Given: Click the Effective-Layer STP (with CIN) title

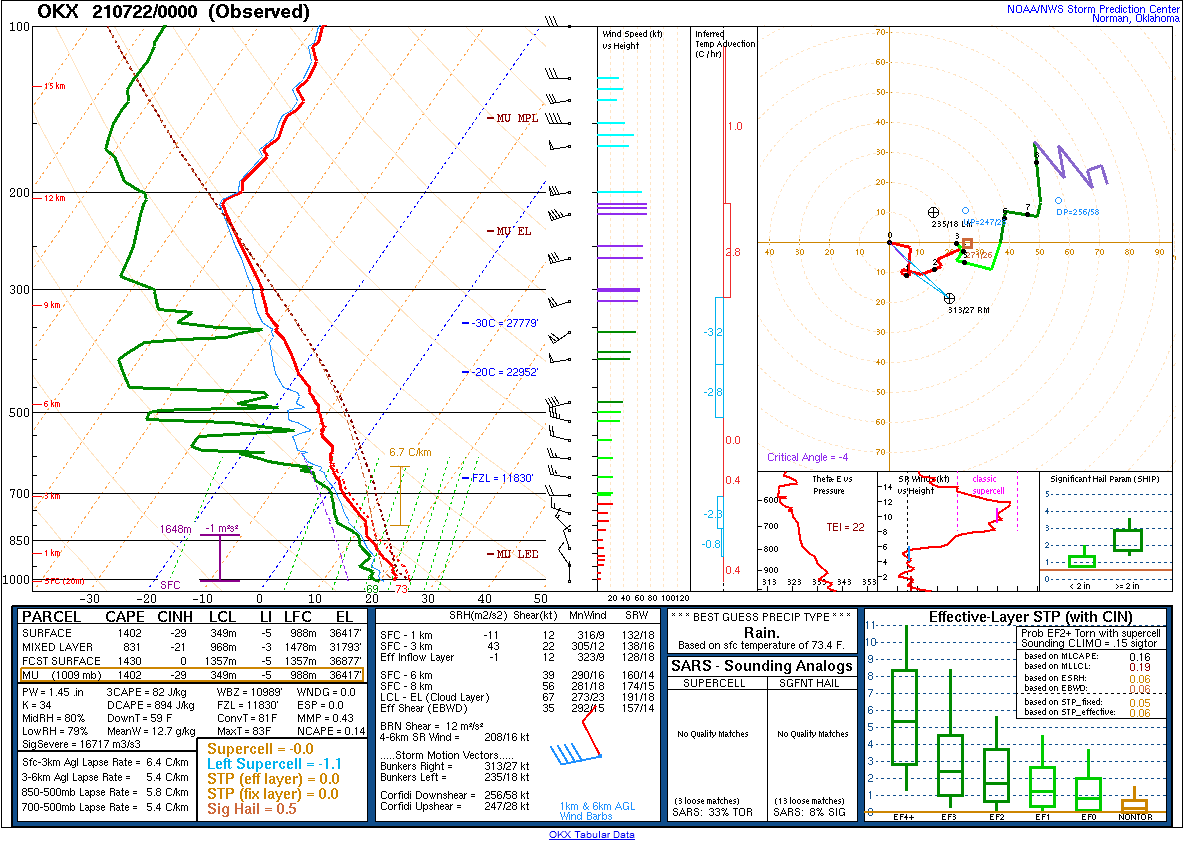Looking at the screenshot, I should [x=1030, y=617].
